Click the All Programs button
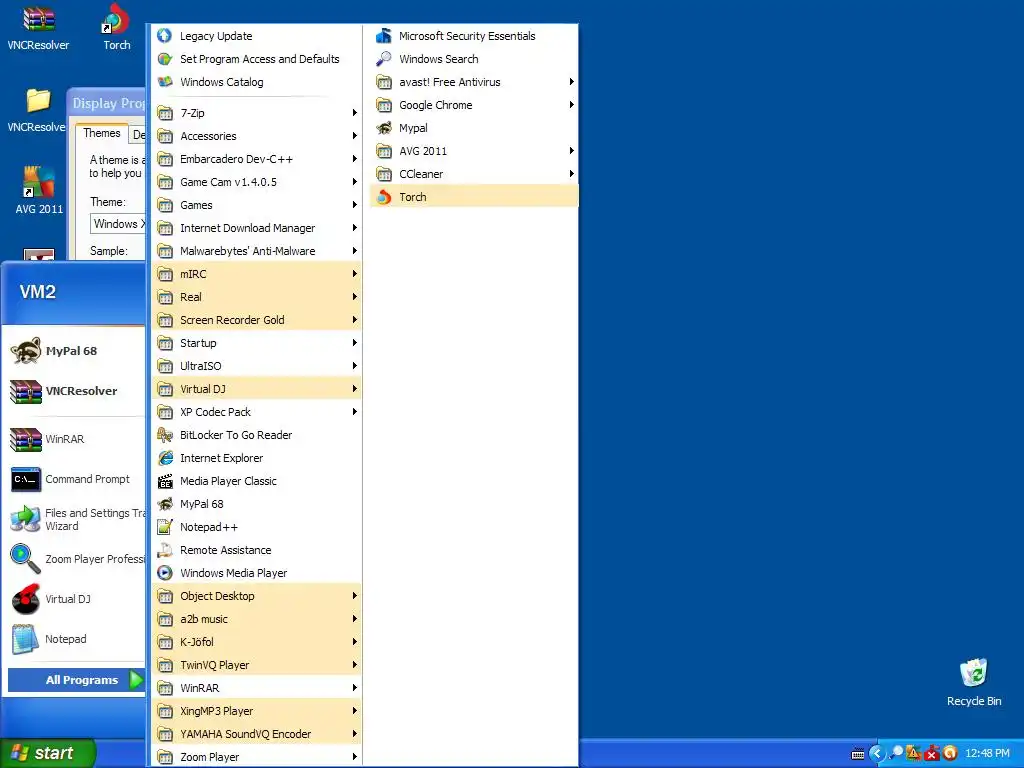This screenshot has height=768, width=1024. pyautogui.click(x=76, y=680)
